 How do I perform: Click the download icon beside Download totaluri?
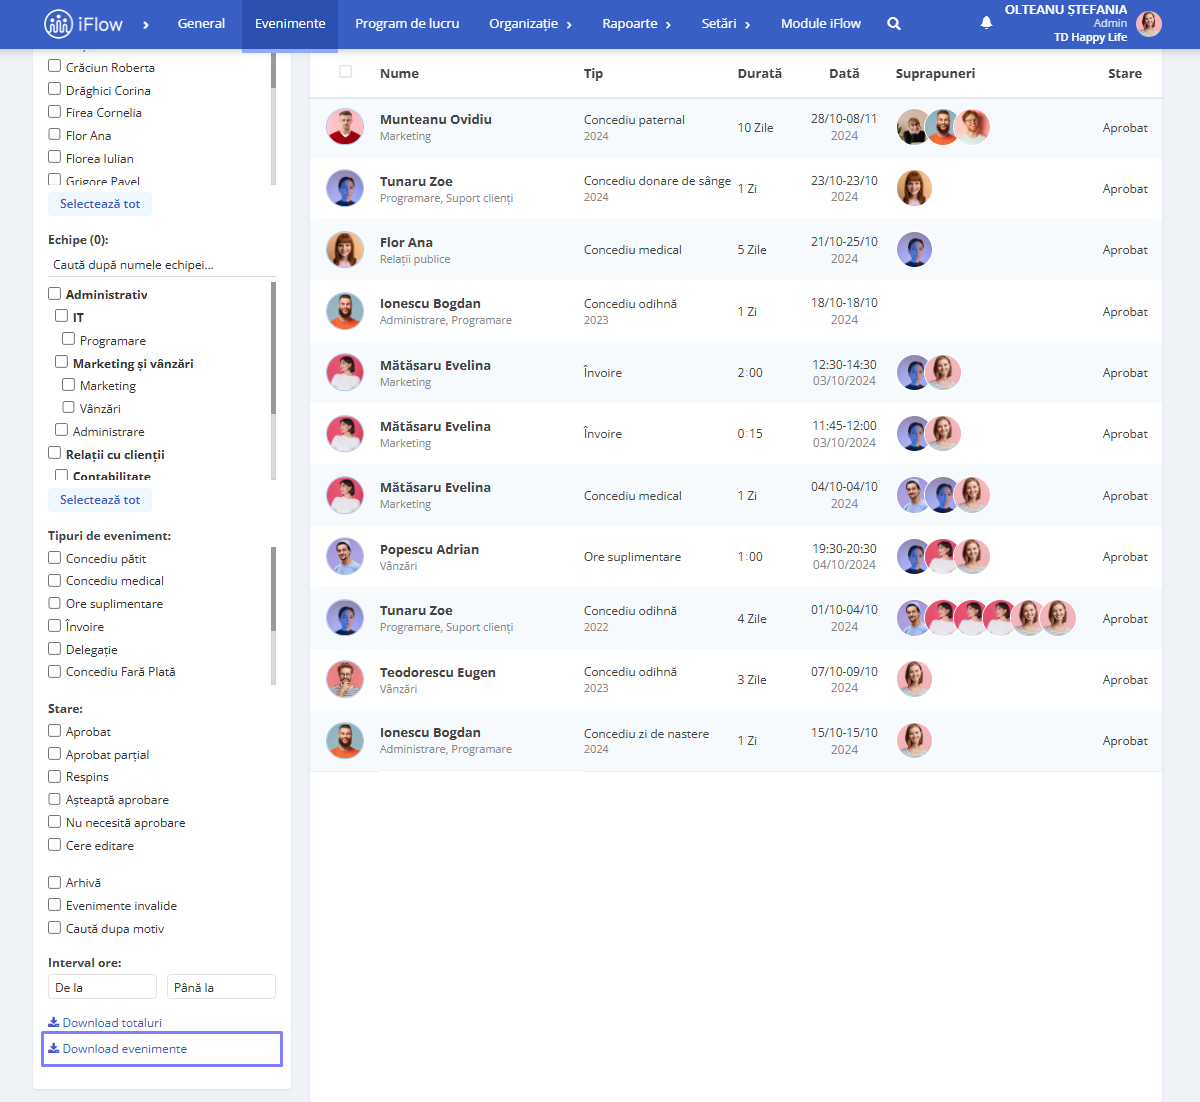(54, 1022)
